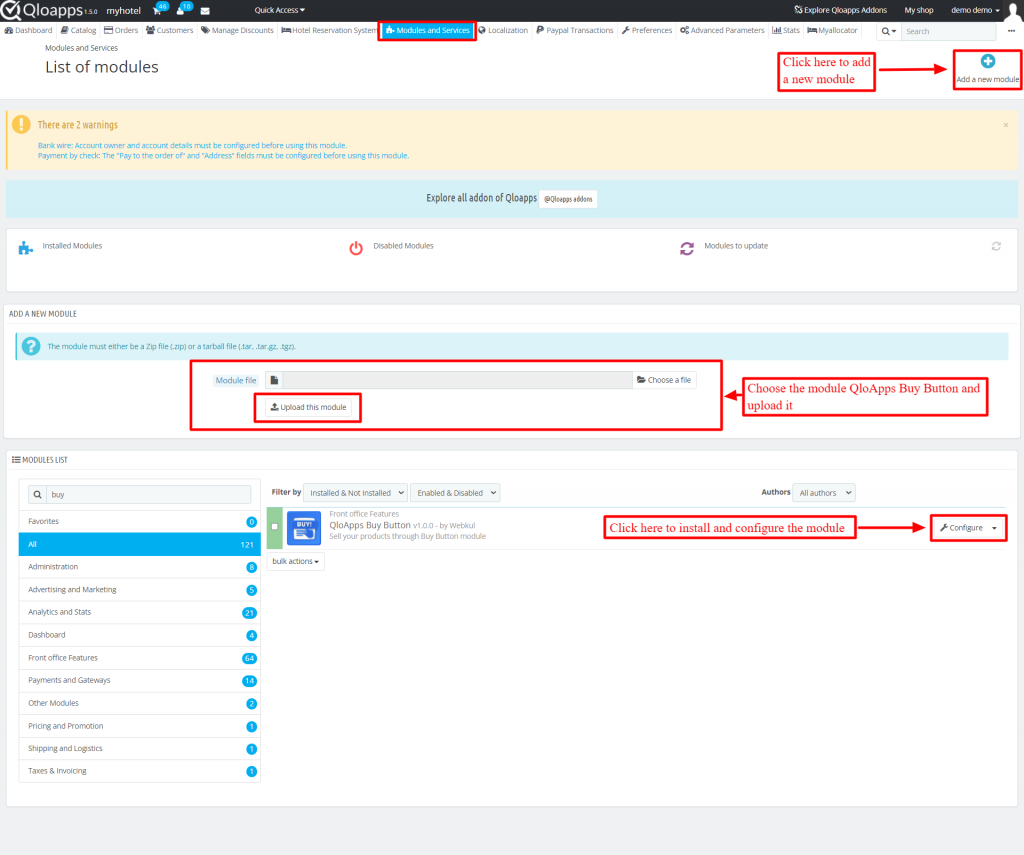Click the Modules and Services breadcrumb
1024x855 pixels.
(82, 48)
